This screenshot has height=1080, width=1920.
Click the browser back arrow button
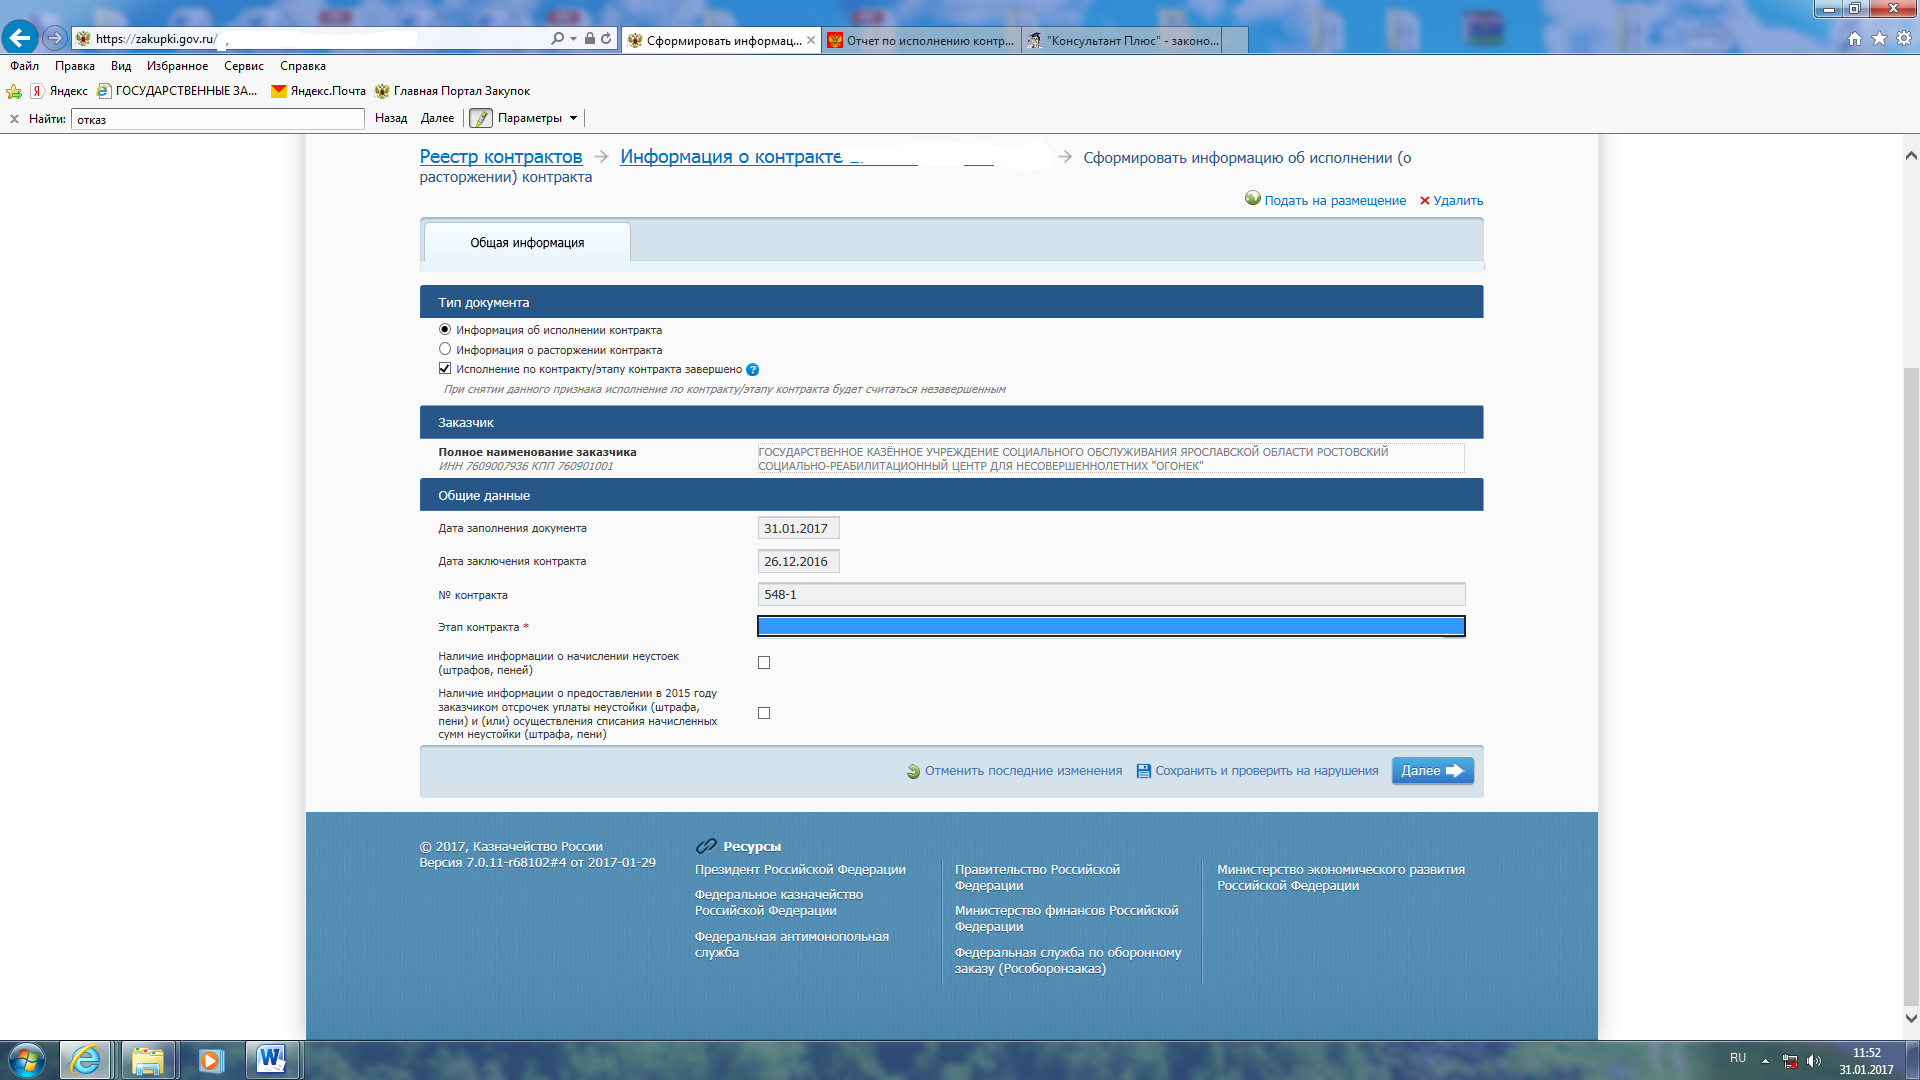coord(19,38)
